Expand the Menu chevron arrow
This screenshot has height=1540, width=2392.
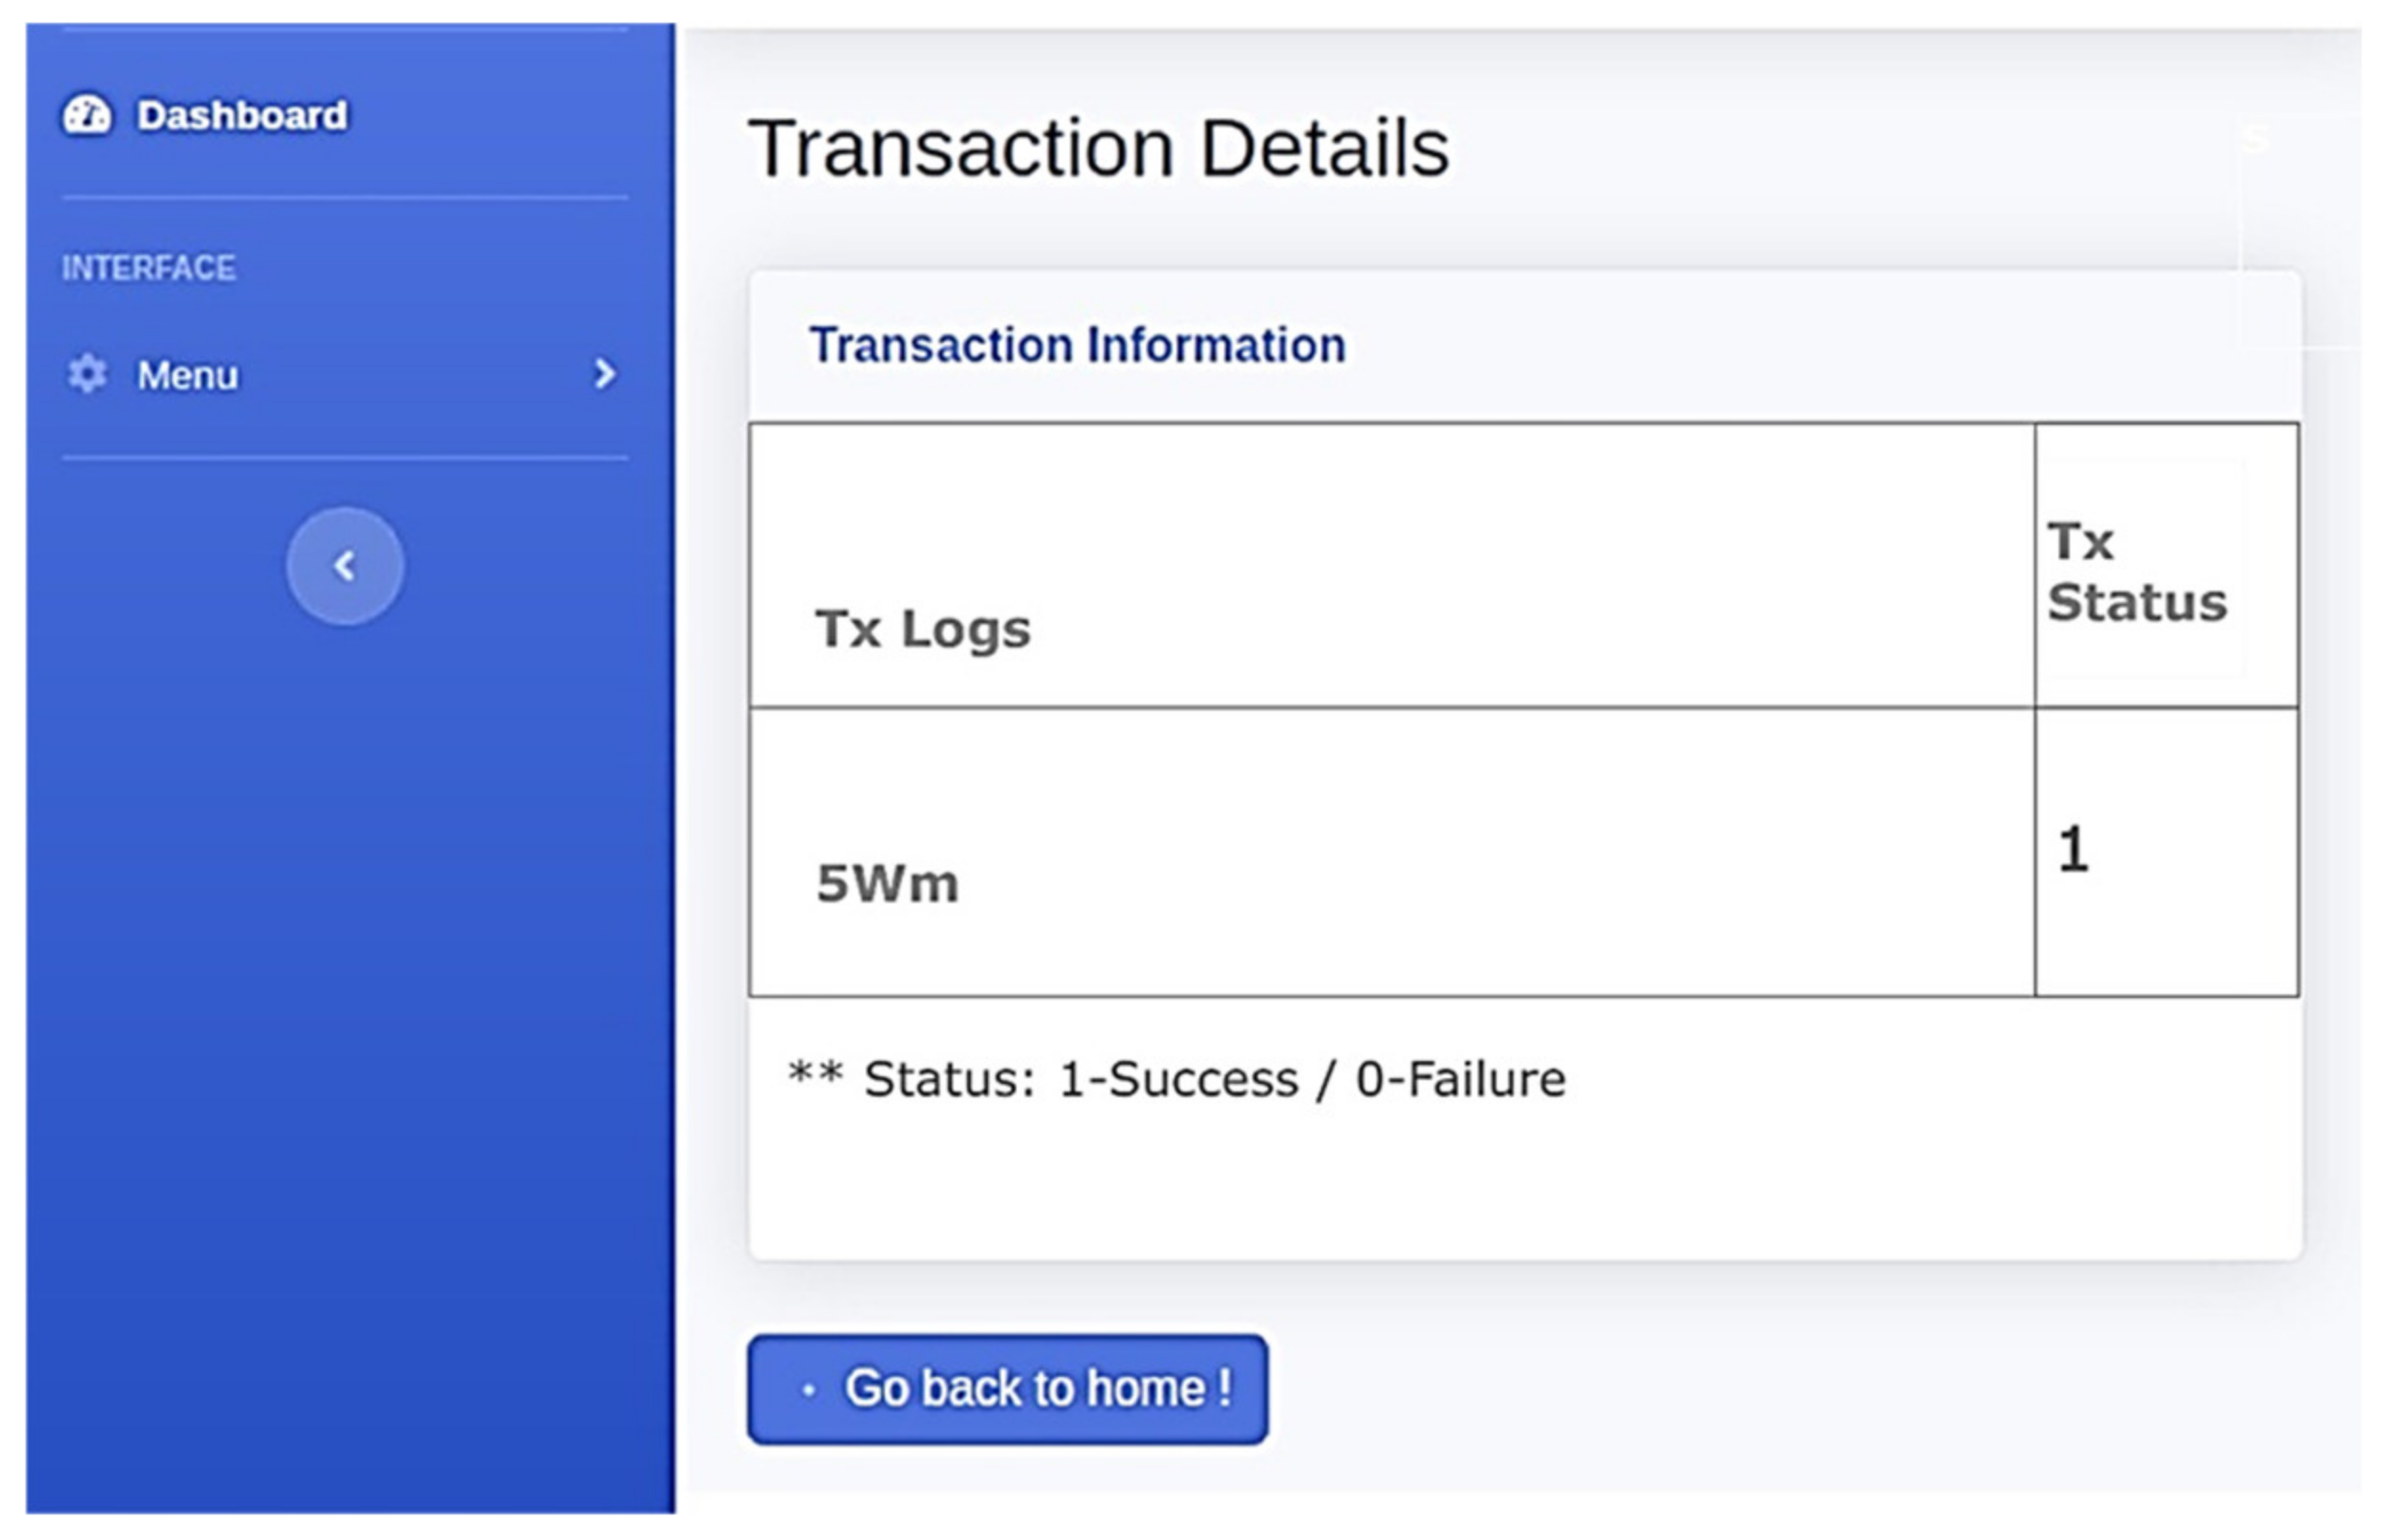[604, 374]
